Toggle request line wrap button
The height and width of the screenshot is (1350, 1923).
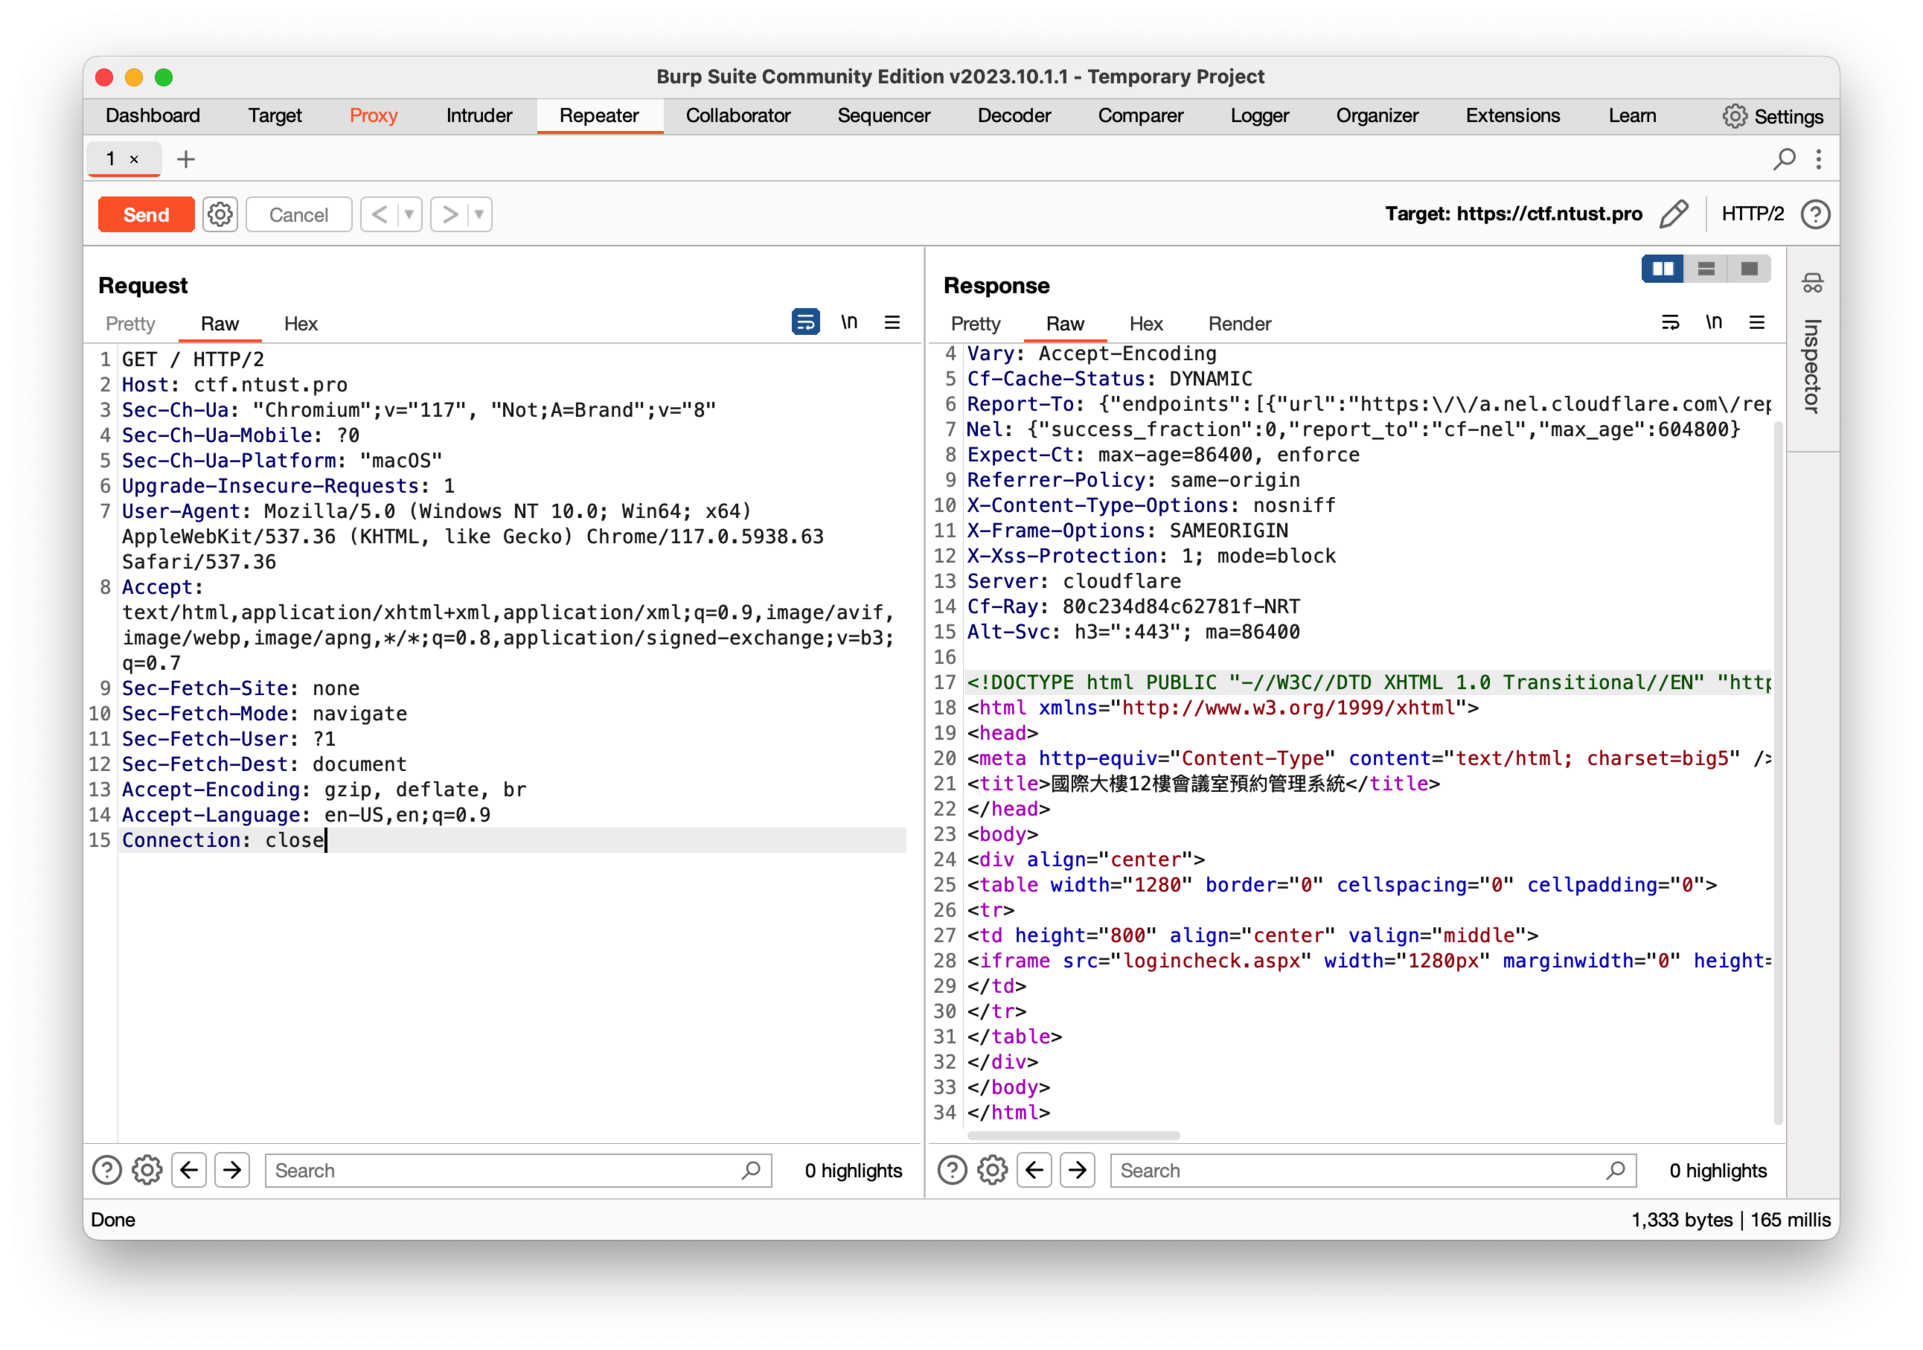(x=805, y=322)
